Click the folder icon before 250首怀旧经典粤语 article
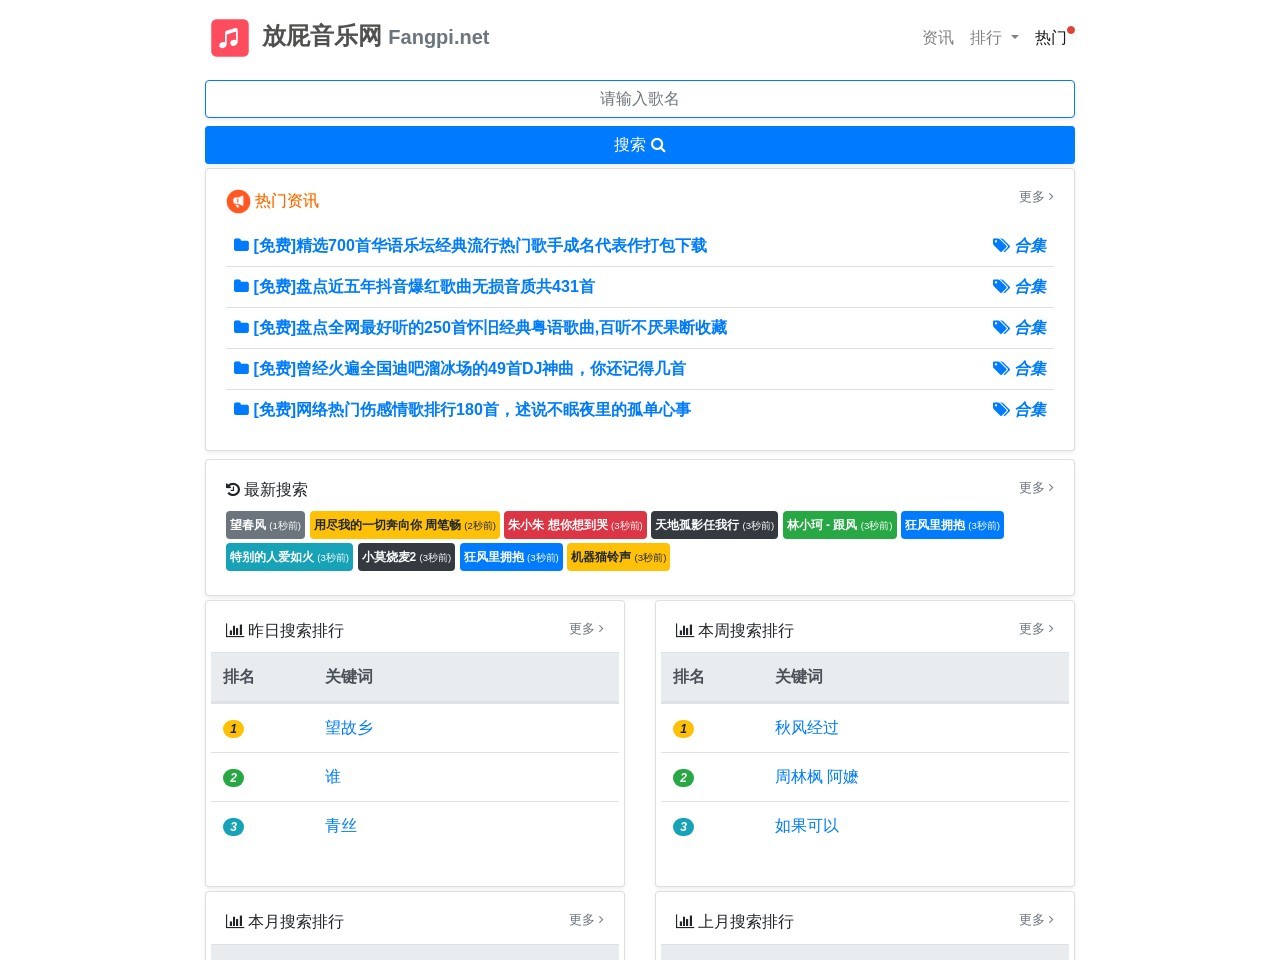Screen dimensions: 1280x960 click(x=241, y=327)
